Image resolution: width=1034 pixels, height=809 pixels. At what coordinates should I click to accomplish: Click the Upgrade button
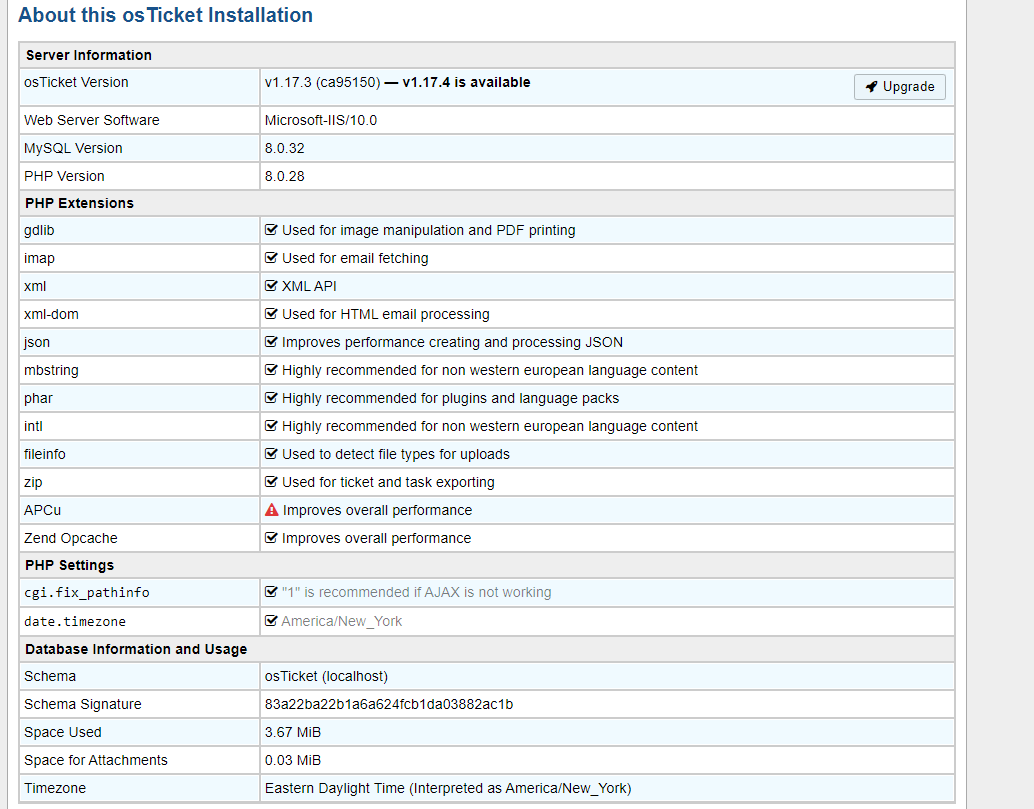[x=899, y=86]
